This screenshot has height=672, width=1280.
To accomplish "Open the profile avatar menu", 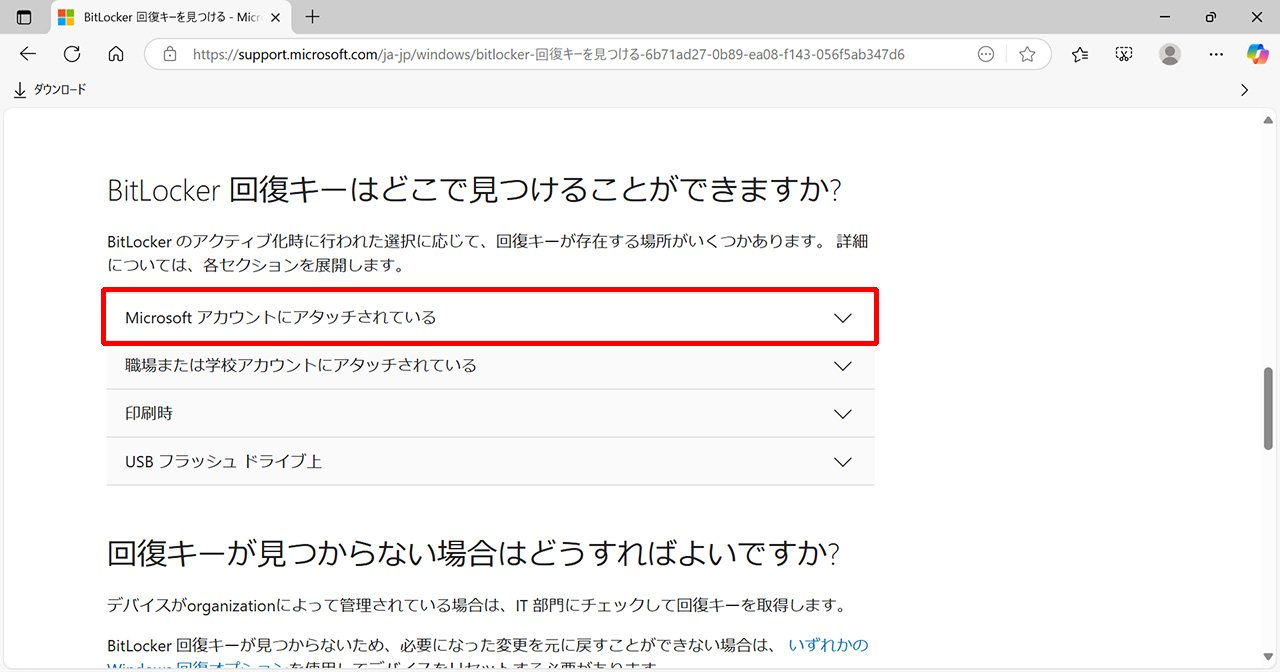I will (1170, 54).
